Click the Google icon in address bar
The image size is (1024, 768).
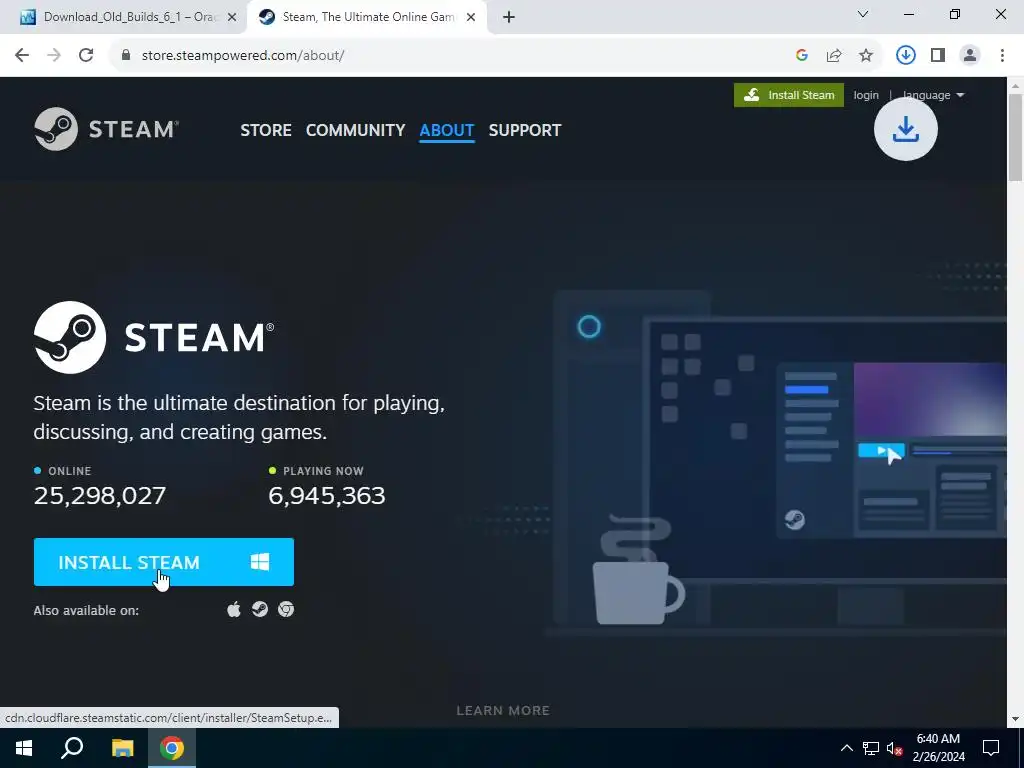pyautogui.click(x=802, y=56)
